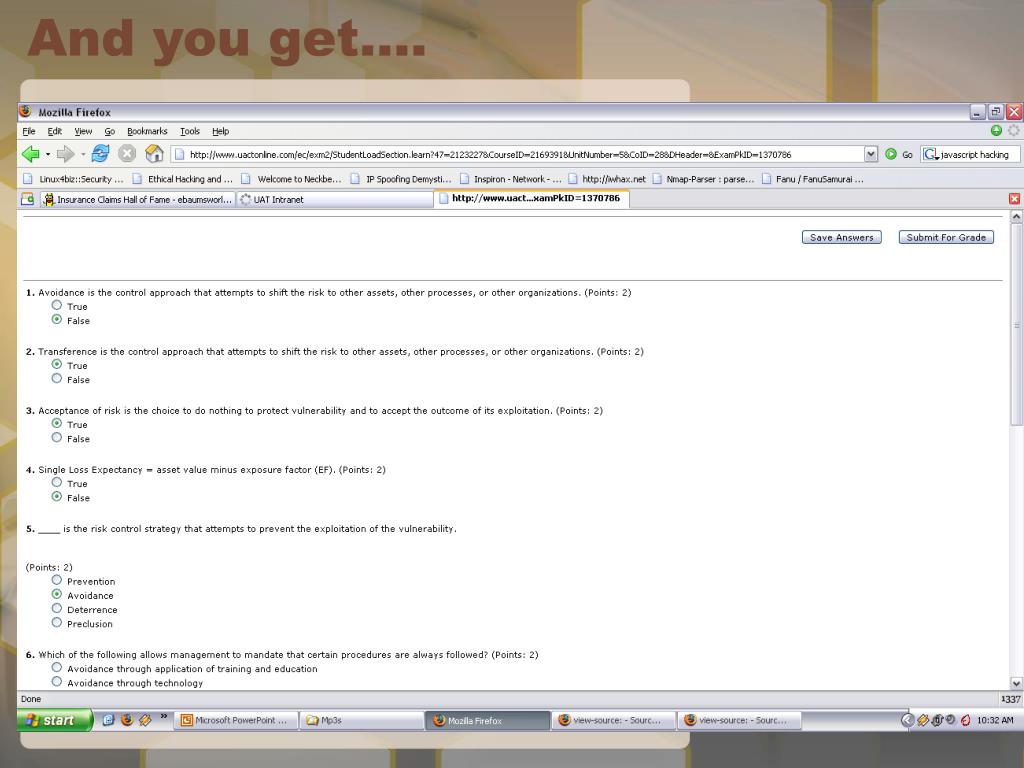Viewport: 1024px width, 768px height.
Task: Open the Fanu / FanuSamurai bookmark
Action: pos(813,179)
